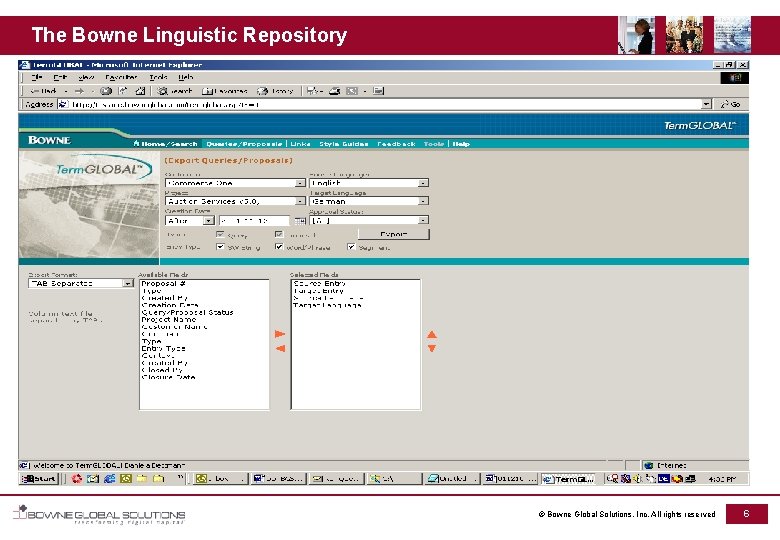
Task: Click the Go button next to address bar
Action: click(731, 104)
